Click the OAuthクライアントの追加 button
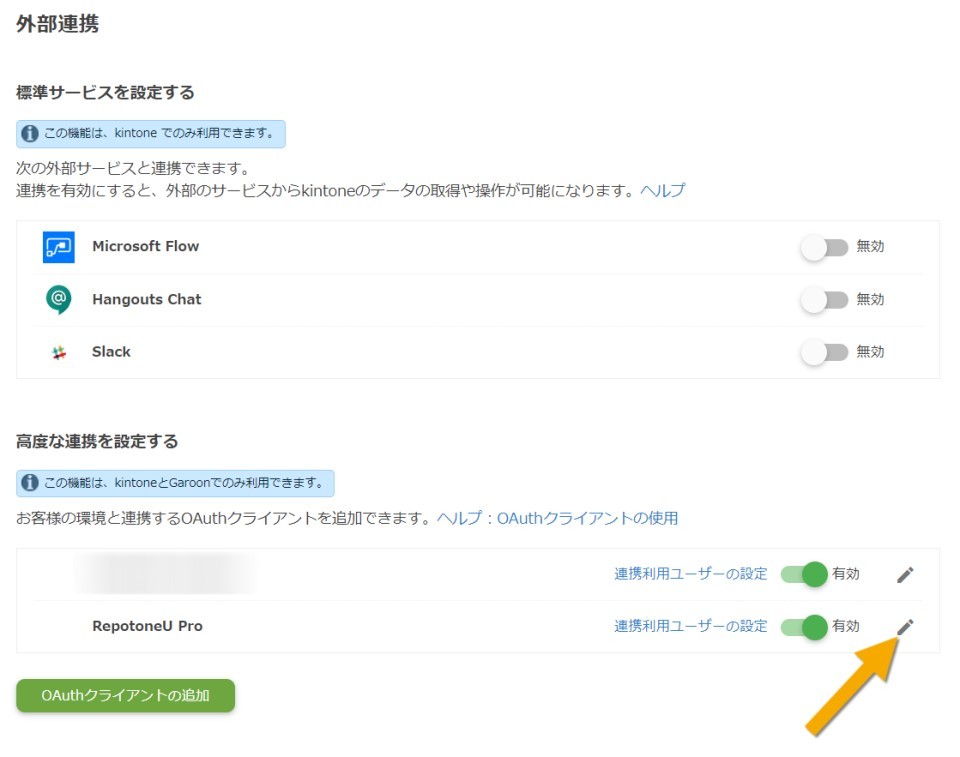 (126, 696)
